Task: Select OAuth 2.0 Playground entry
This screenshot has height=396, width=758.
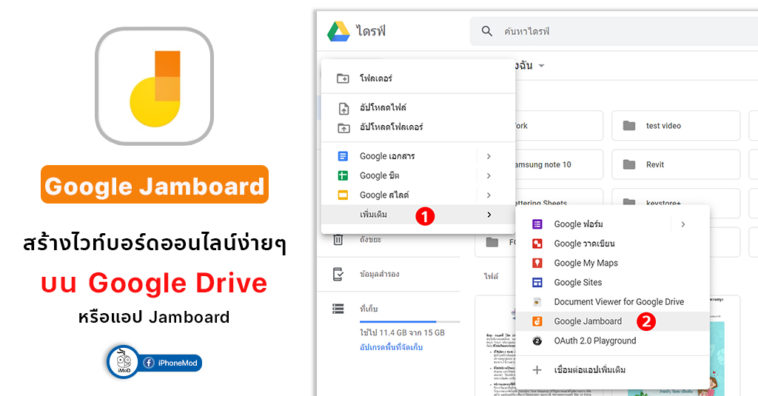Action: tap(613, 341)
